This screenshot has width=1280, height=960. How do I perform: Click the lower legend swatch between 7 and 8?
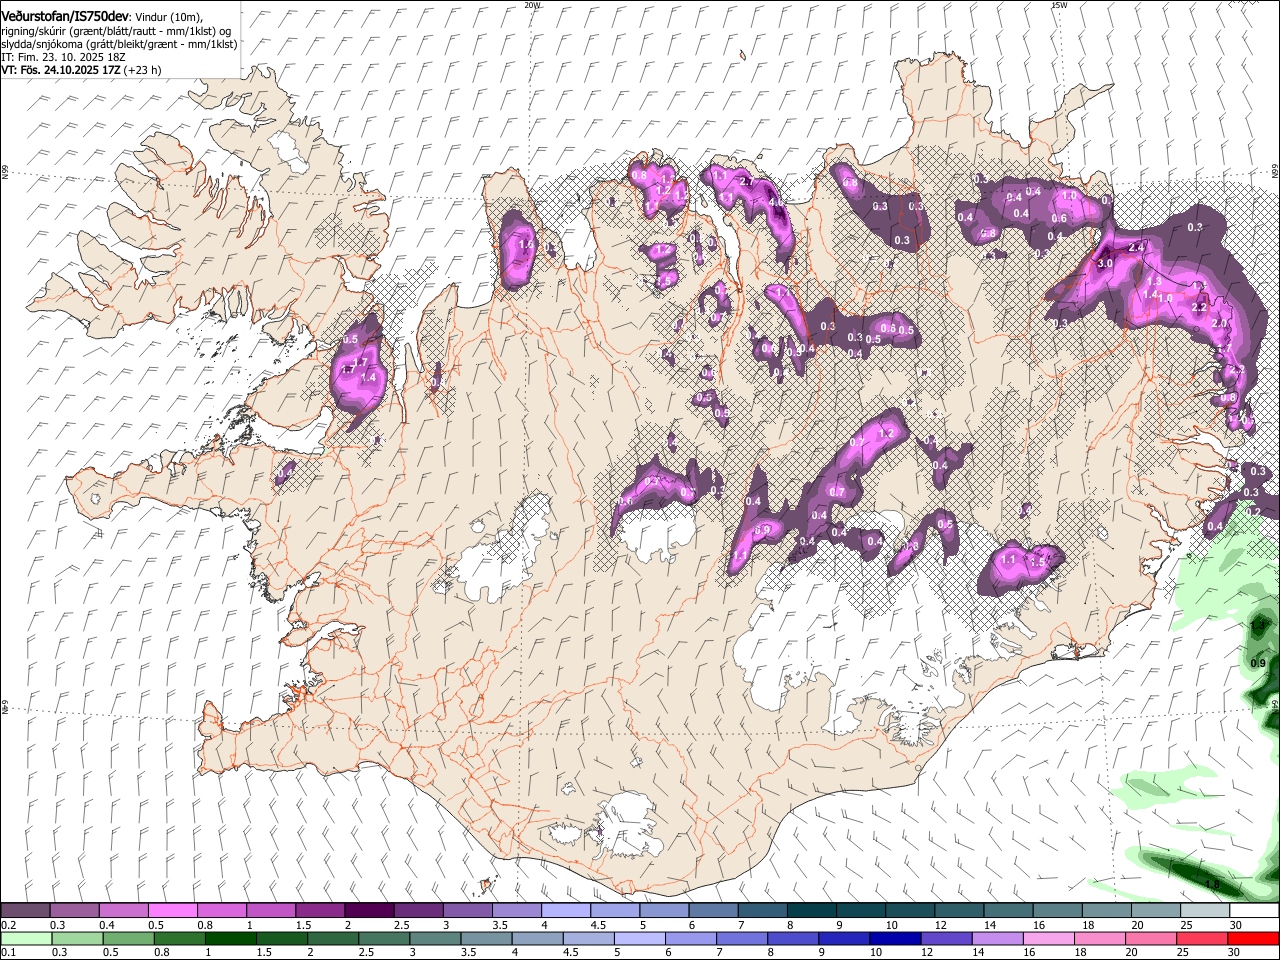point(742,939)
